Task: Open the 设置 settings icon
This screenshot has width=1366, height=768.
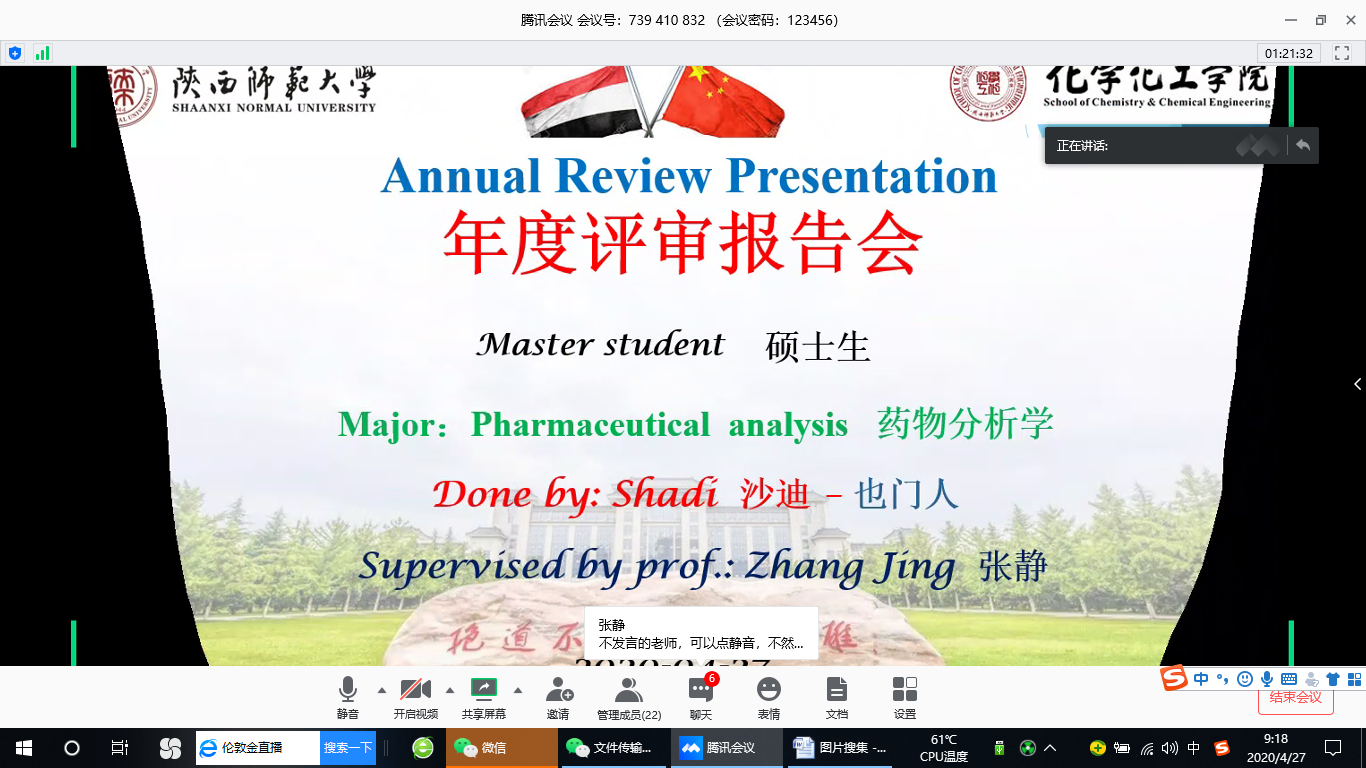Action: tap(905, 697)
